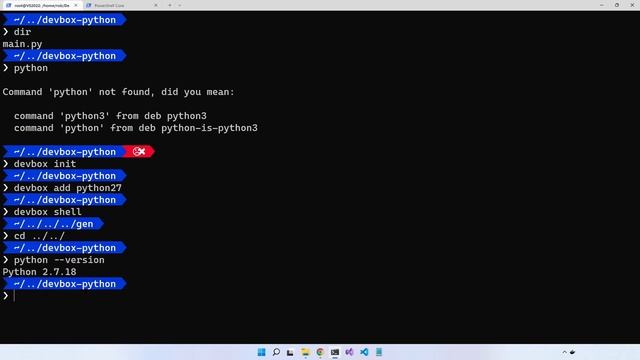Click "Command 'python' not found" message
Screen dimensions: 640x360
(x=118, y=92)
